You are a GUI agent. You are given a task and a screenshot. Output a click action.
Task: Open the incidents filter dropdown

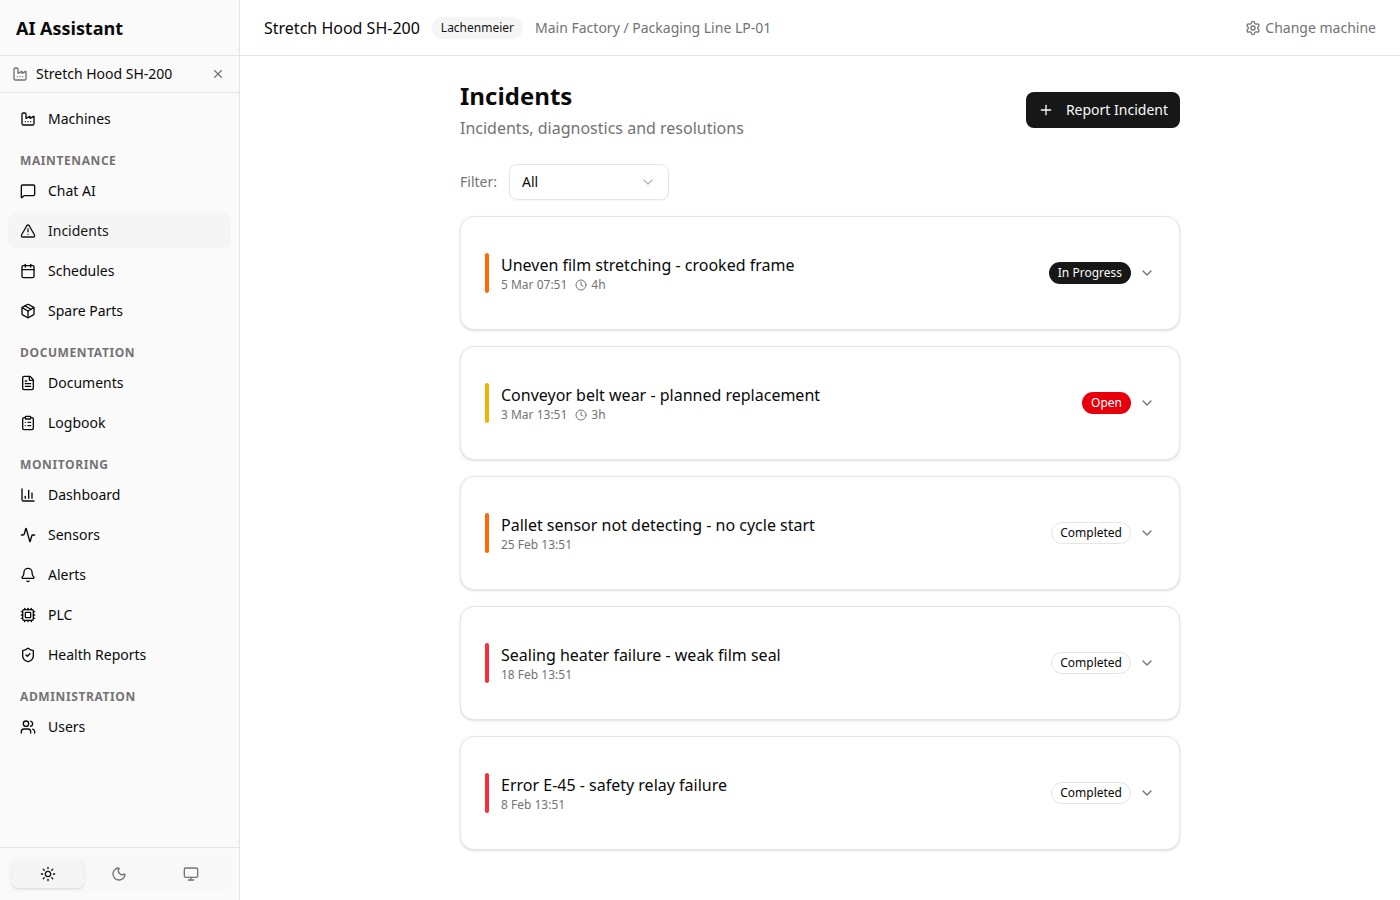(588, 182)
